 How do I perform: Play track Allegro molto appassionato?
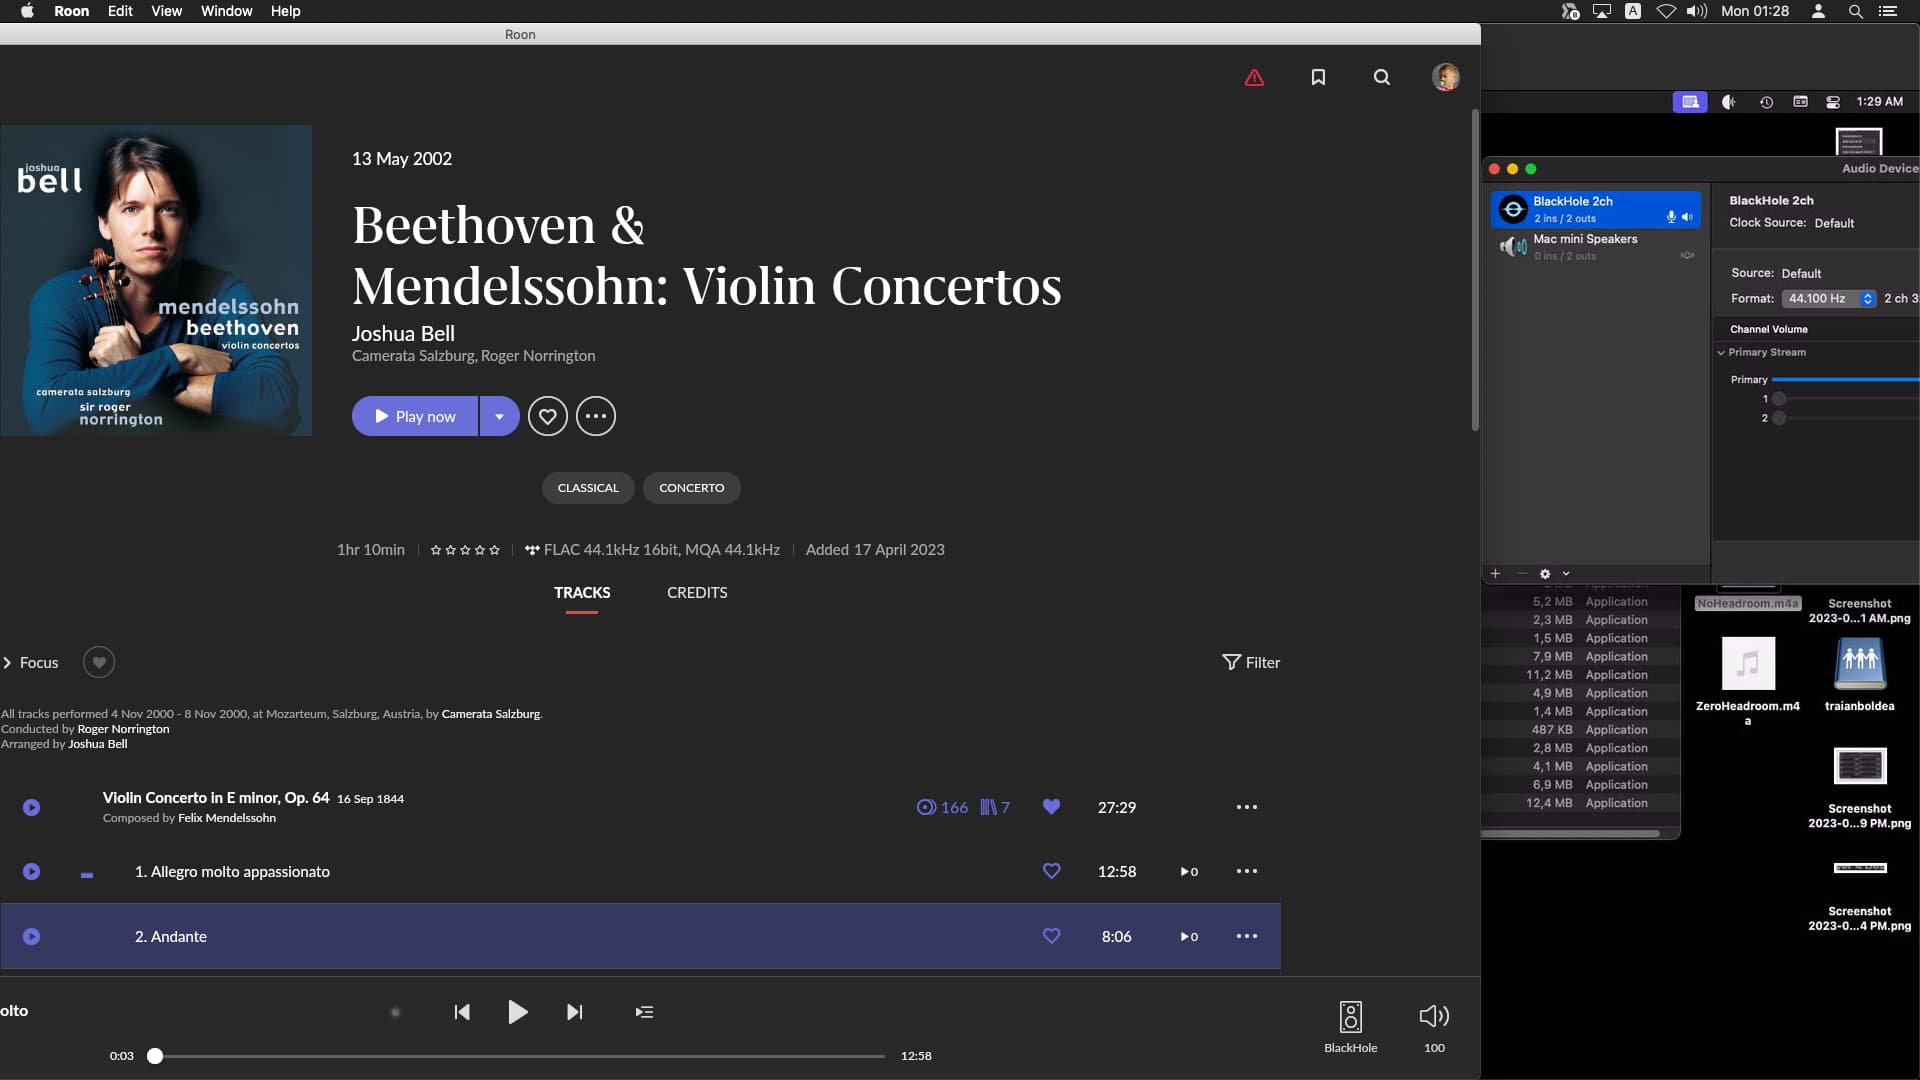click(x=32, y=871)
